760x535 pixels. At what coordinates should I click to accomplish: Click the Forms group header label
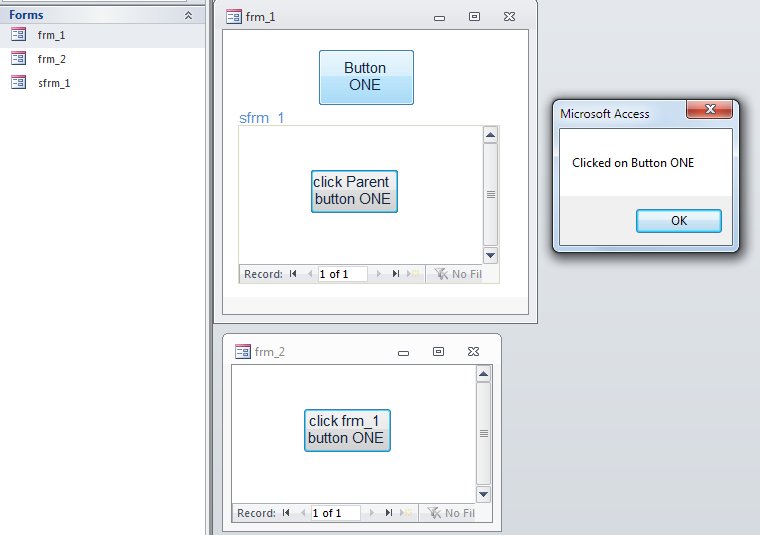(26, 15)
